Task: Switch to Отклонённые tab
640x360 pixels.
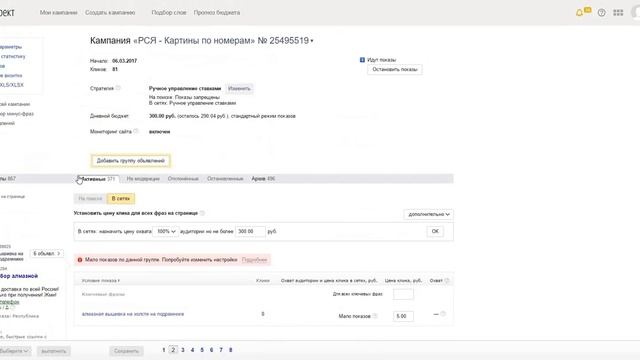Action: click(183, 179)
